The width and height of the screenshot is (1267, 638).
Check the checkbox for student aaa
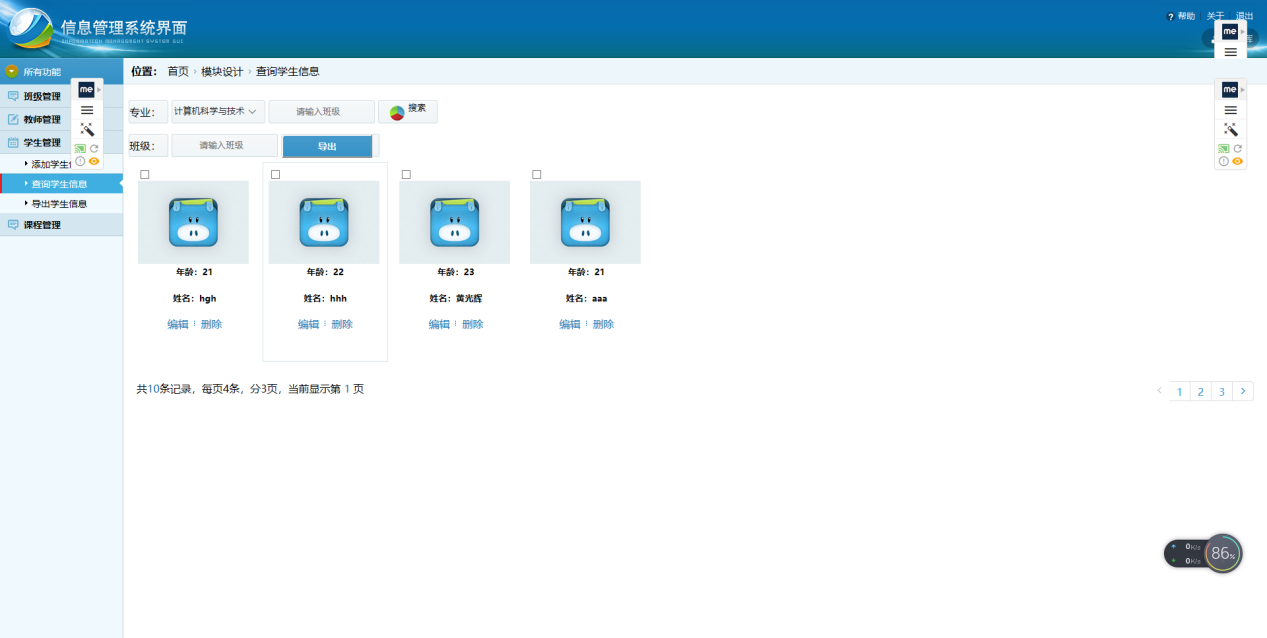537,175
